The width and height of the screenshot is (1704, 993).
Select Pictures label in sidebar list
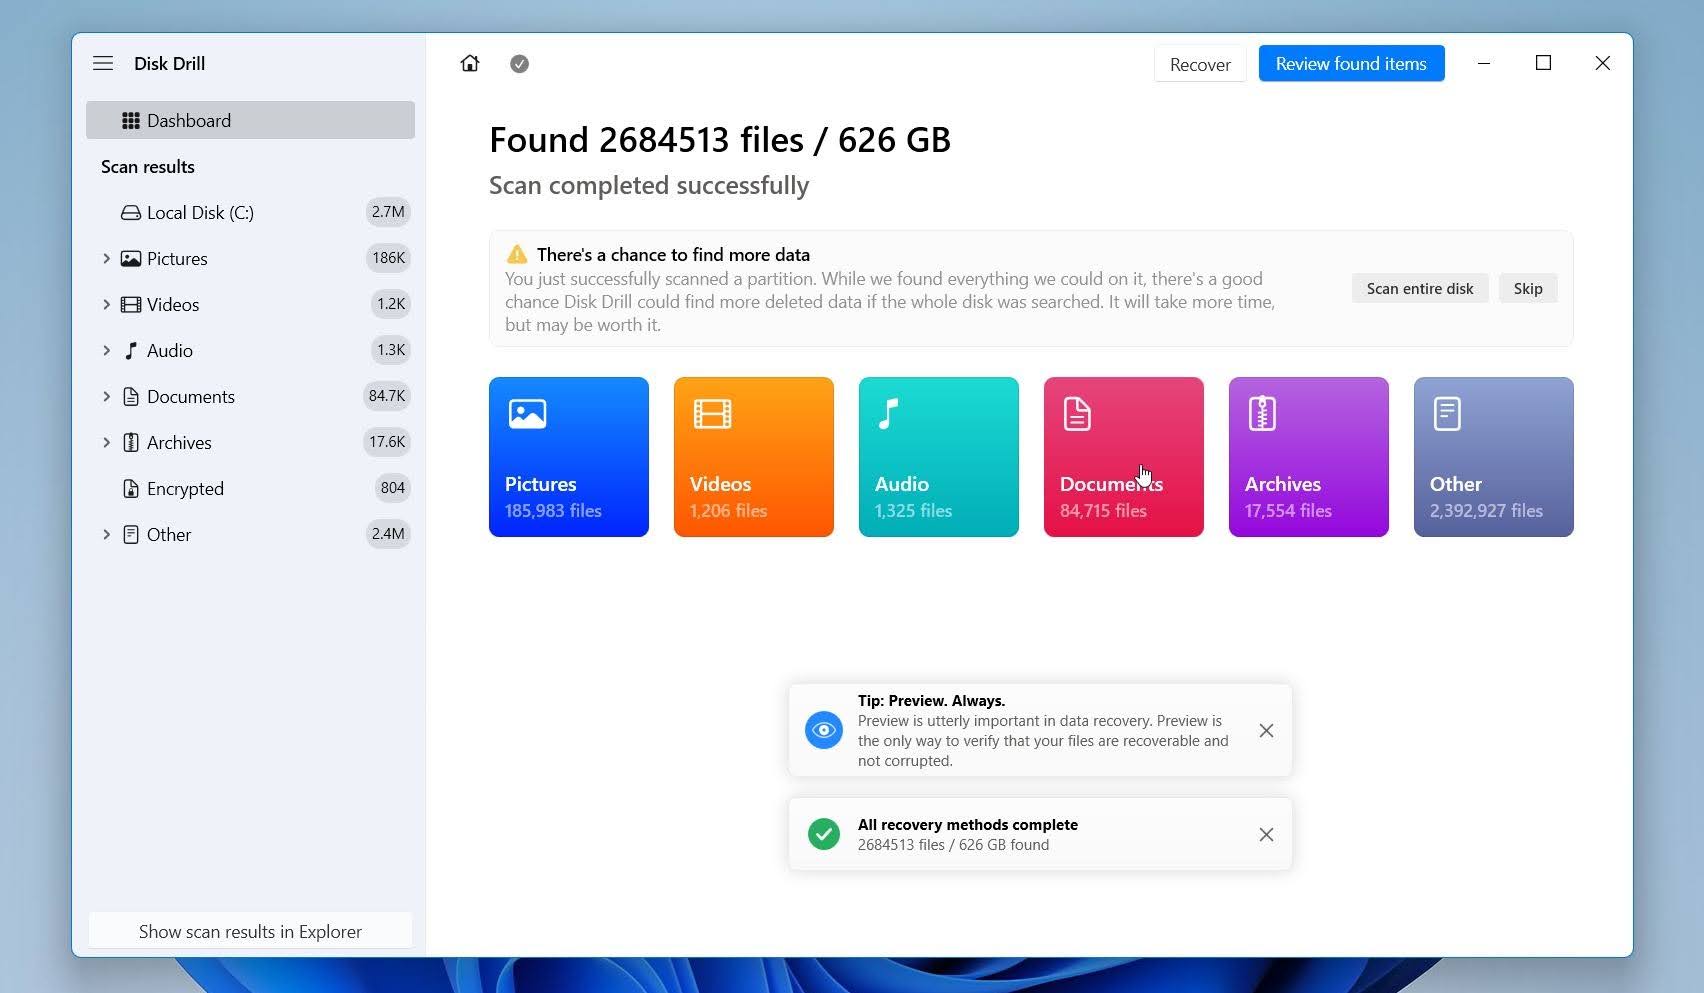click(x=177, y=259)
